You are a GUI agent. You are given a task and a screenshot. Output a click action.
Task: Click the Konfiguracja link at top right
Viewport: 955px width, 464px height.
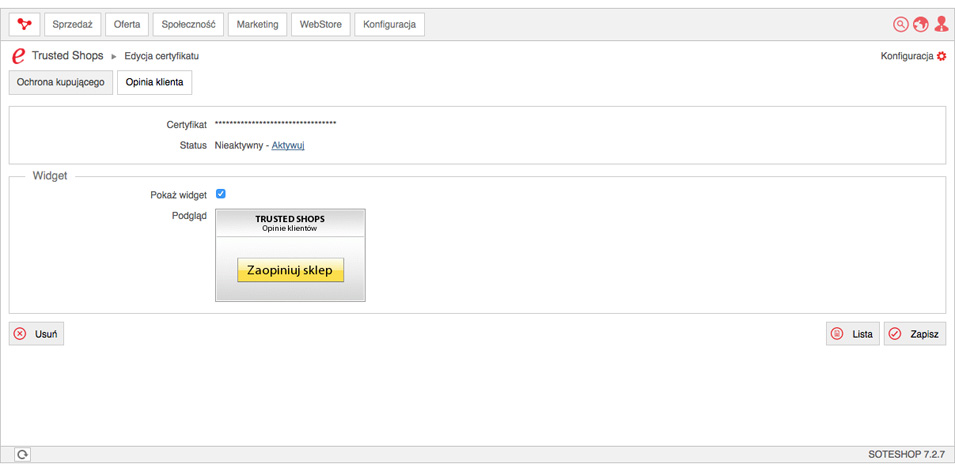(907, 56)
